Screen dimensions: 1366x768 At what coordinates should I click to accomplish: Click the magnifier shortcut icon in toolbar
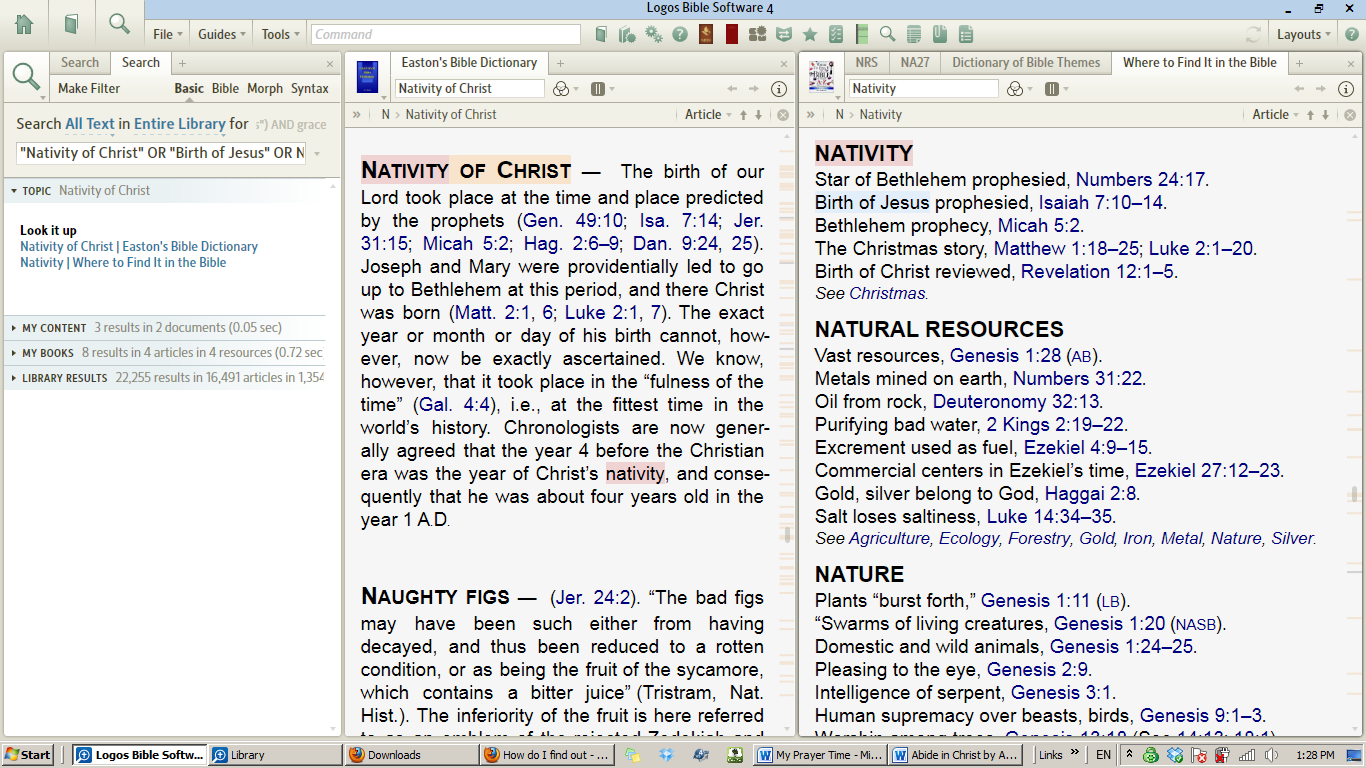click(x=887, y=35)
